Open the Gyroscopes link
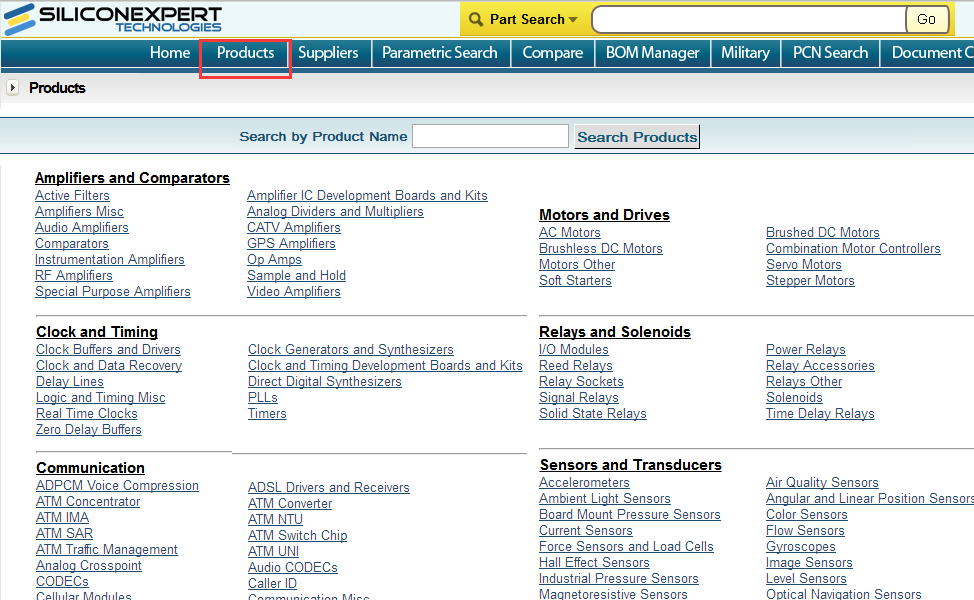 (x=801, y=547)
